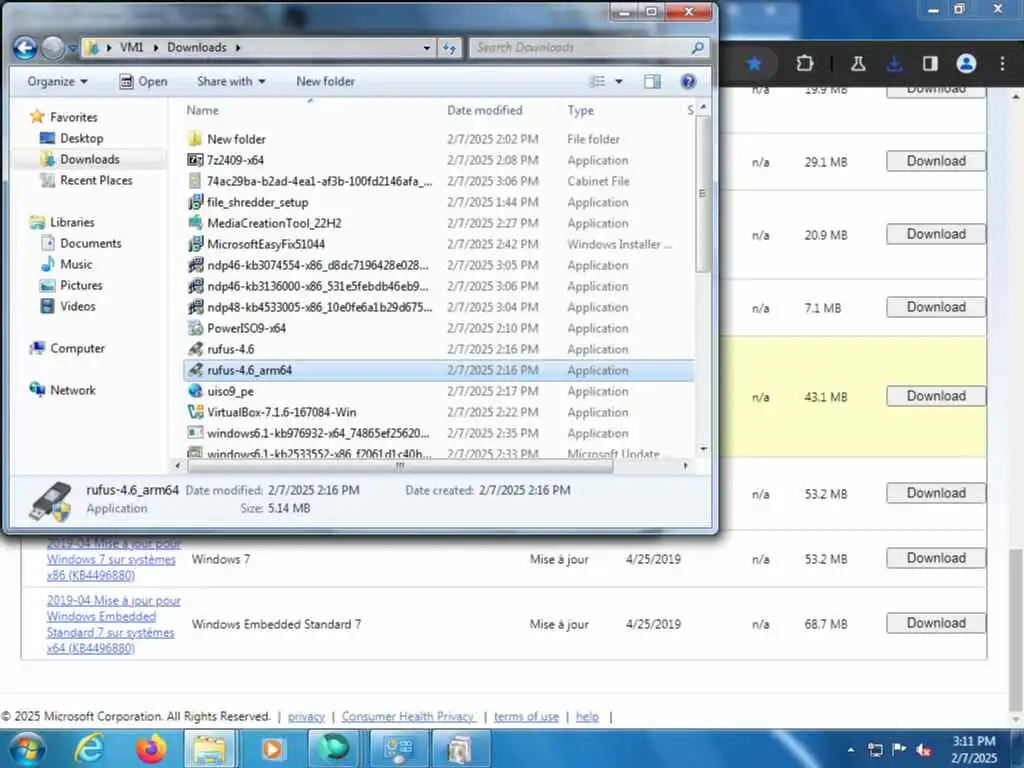Click Download button in 43.1 MB row

coord(935,396)
